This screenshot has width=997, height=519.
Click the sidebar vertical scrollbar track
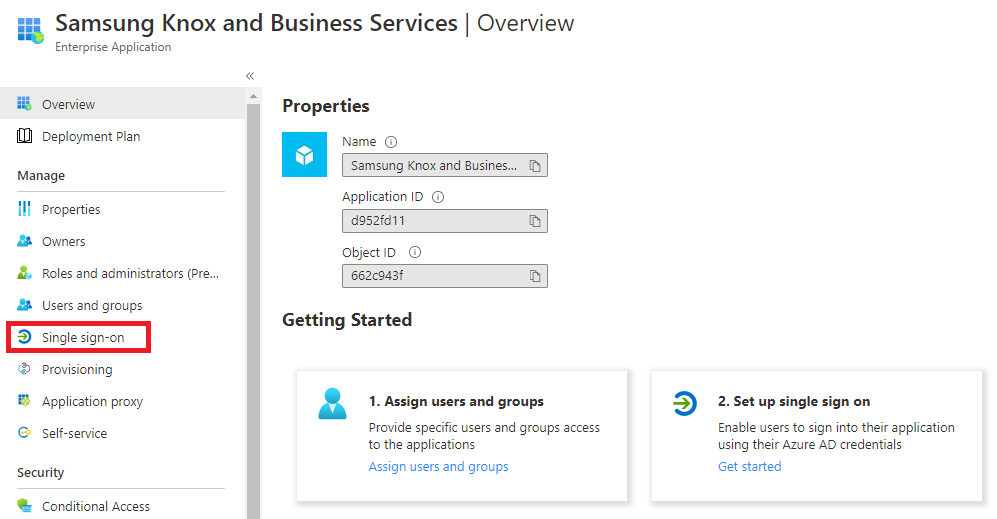(x=253, y=312)
